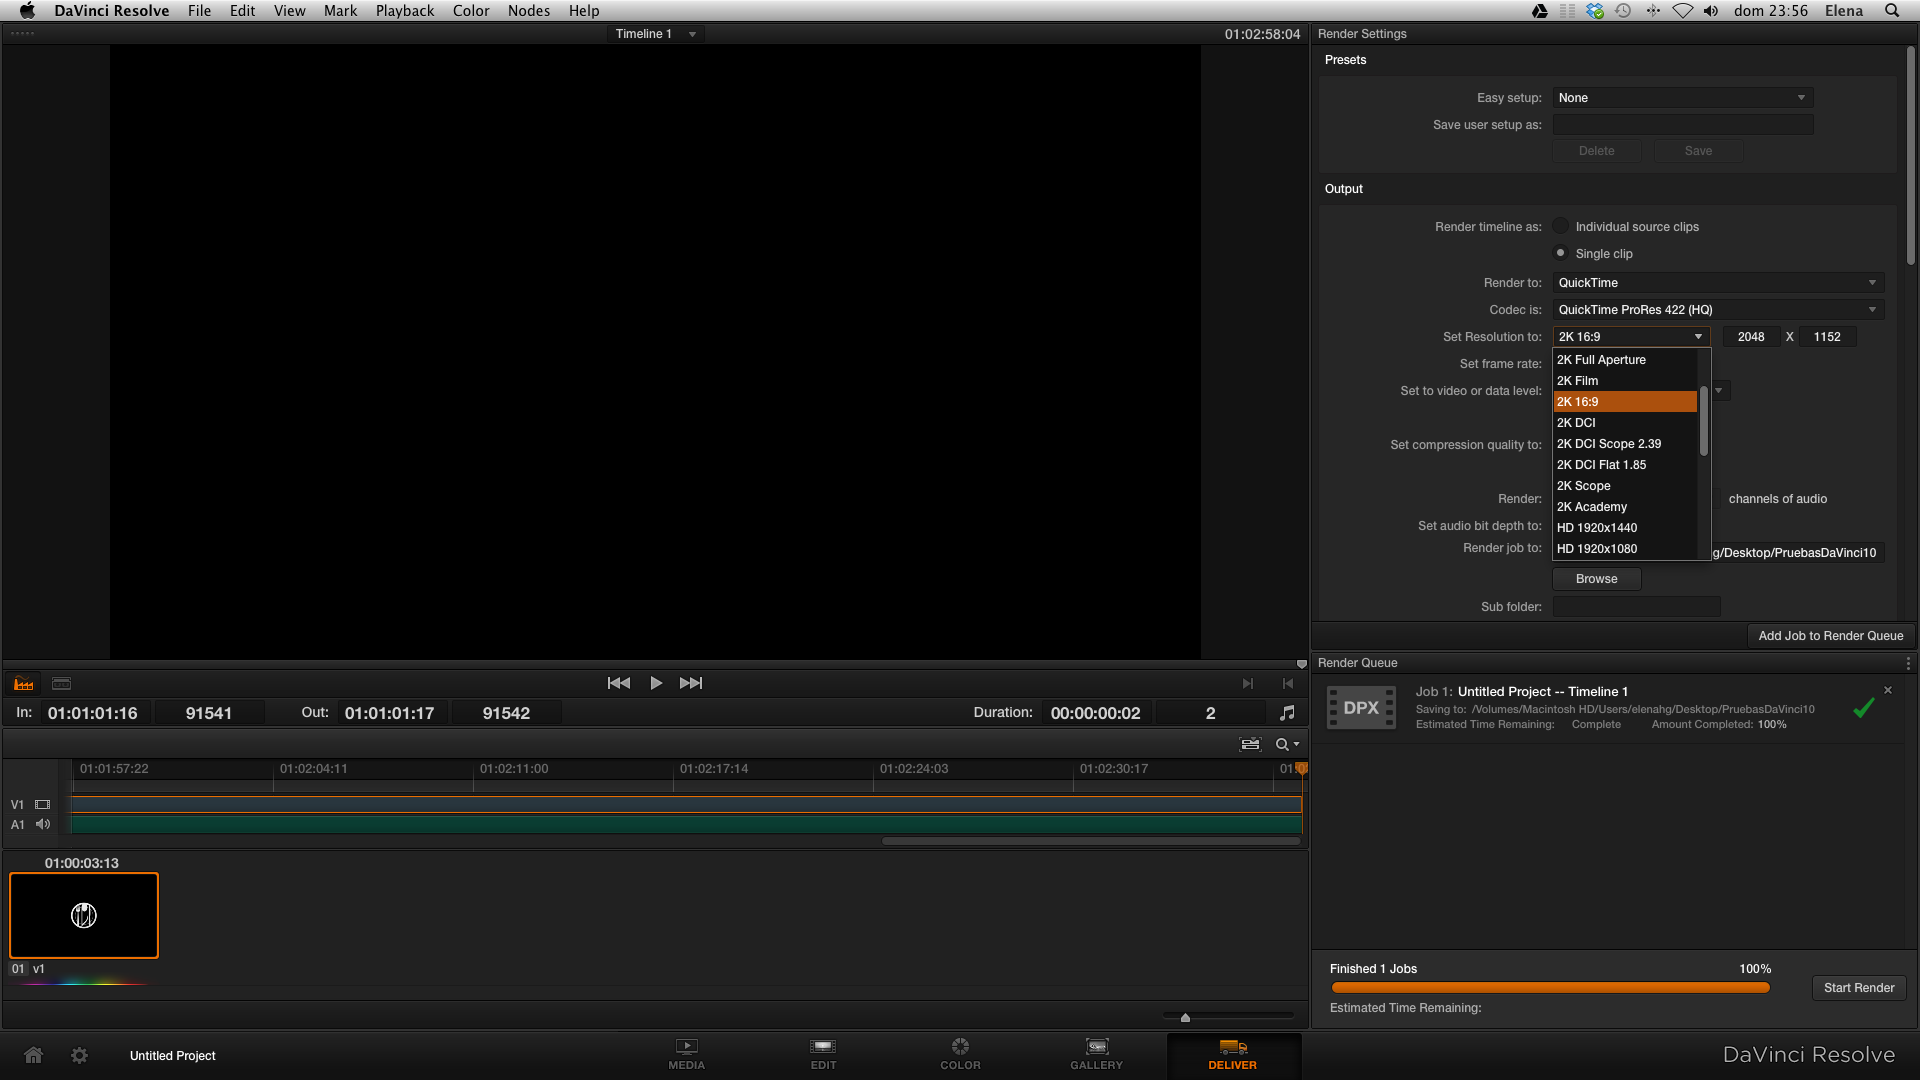Click the Wi-Fi status icon
The width and height of the screenshot is (1920, 1080).
click(1683, 11)
